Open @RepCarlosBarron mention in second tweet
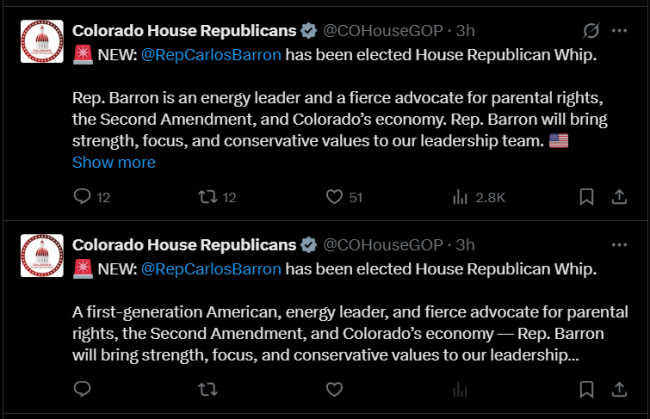Screen dimensions: 650x419 (x=211, y=268)
